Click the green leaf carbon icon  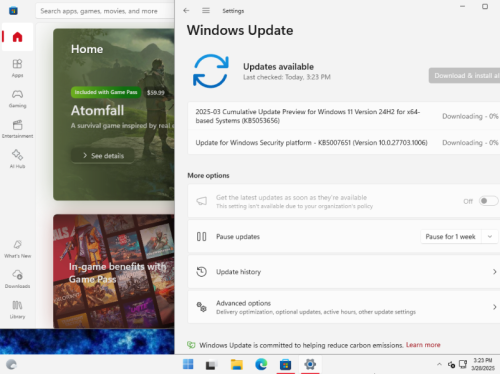(x=191, y=345)
